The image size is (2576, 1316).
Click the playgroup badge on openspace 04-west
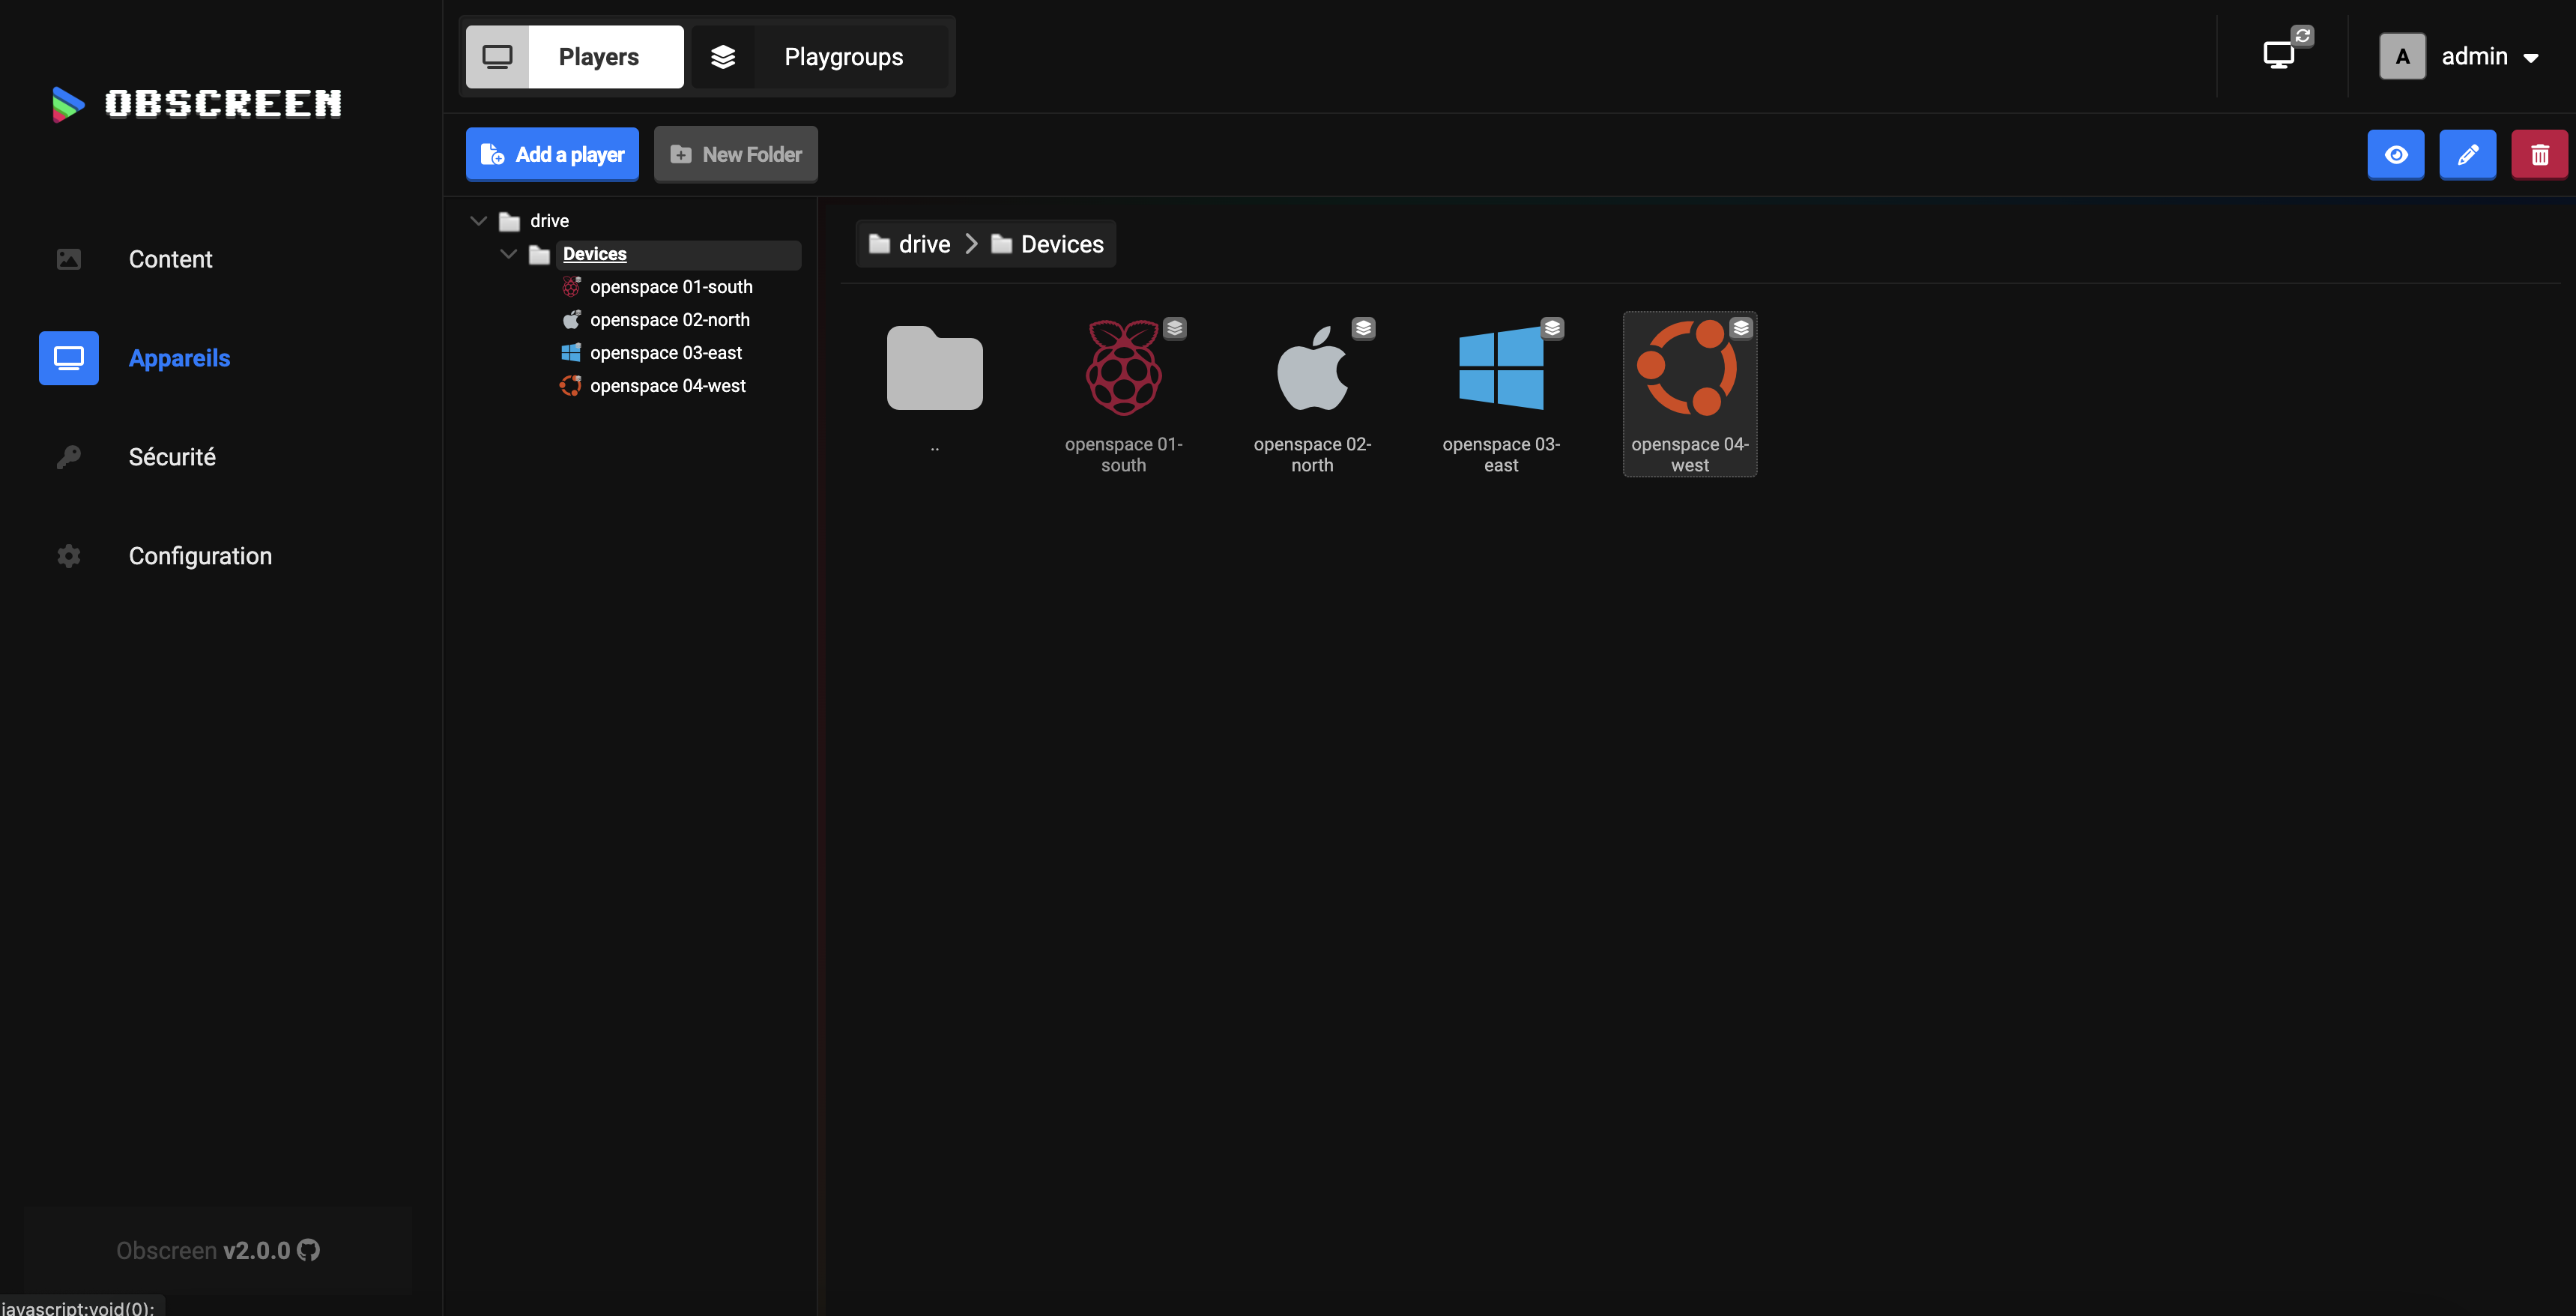[1741, 328]
